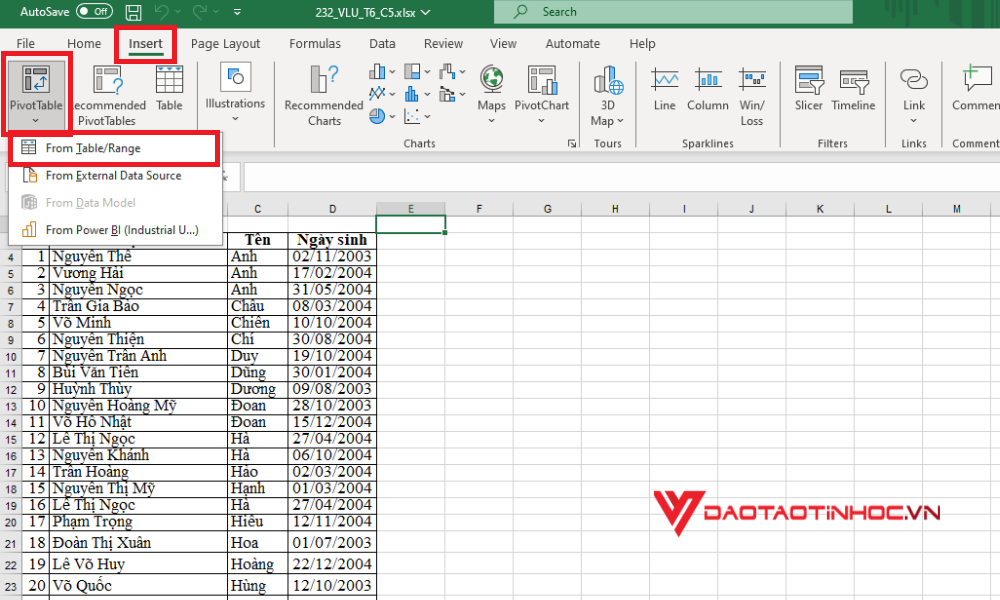Image resolution: width=1000 pixels, height=600 pixels.
Task: Select cell with date 31/05/2004
Action: tap(332, 290)
